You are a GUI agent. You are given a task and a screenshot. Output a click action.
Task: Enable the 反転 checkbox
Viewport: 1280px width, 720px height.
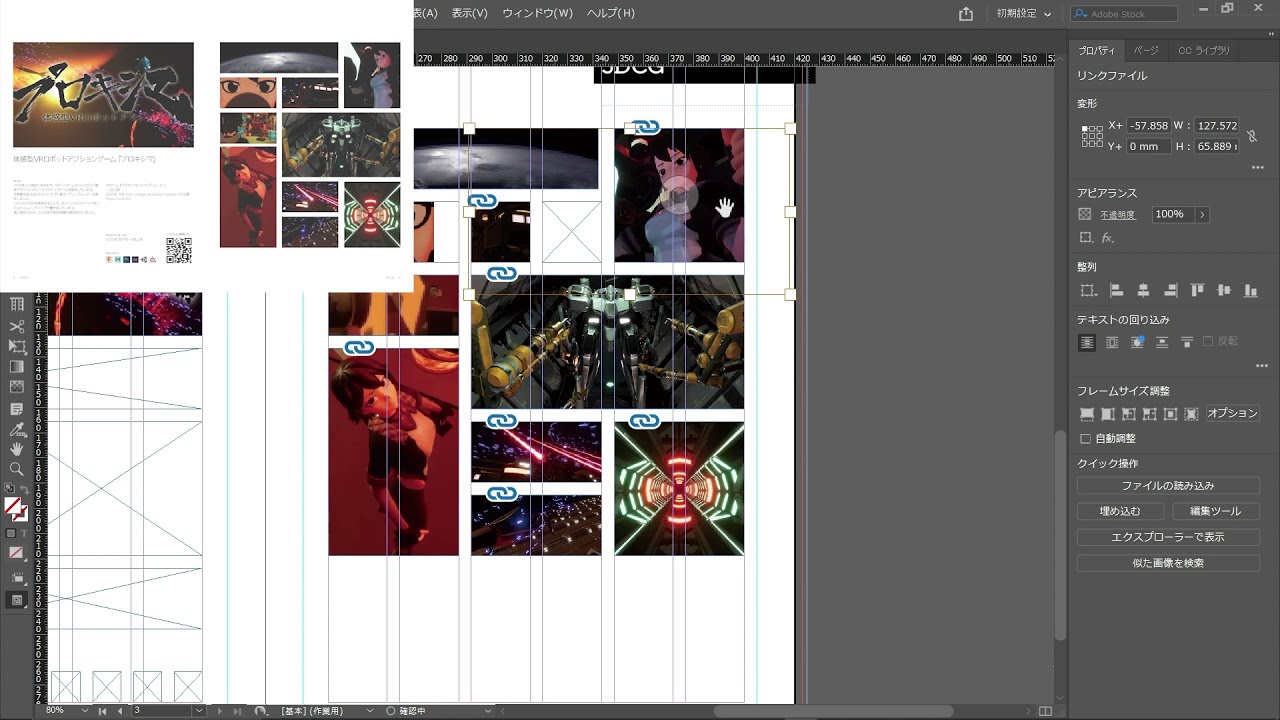(1208, 342)
